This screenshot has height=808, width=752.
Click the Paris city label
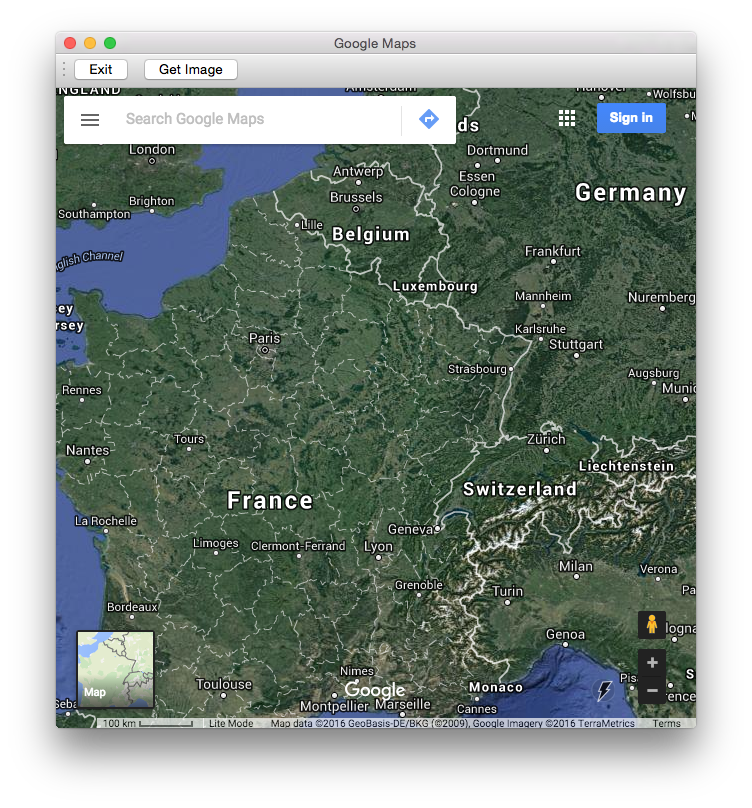tap(264, 338)
